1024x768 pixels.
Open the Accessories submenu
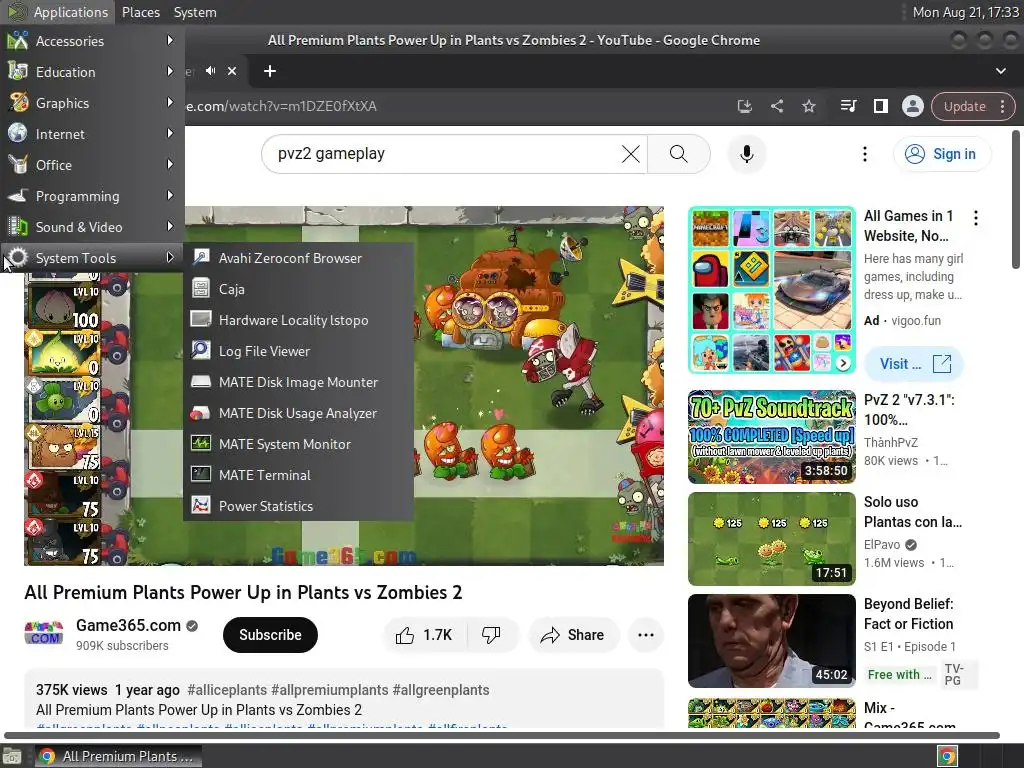pos(92,40)
